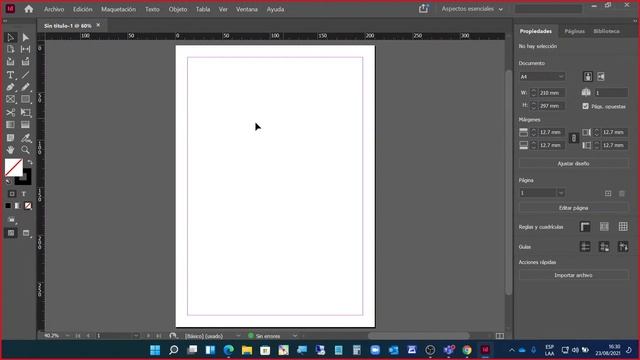Open page number dropdown in status bar
This screenshot has width=640, height=360.
tap(136, 336)
